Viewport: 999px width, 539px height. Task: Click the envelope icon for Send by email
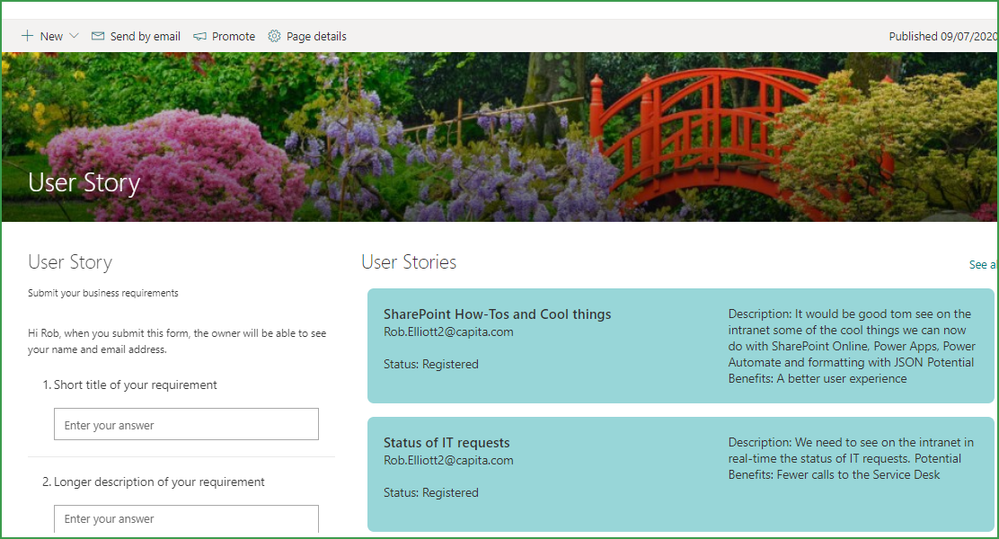click(97, 36)
